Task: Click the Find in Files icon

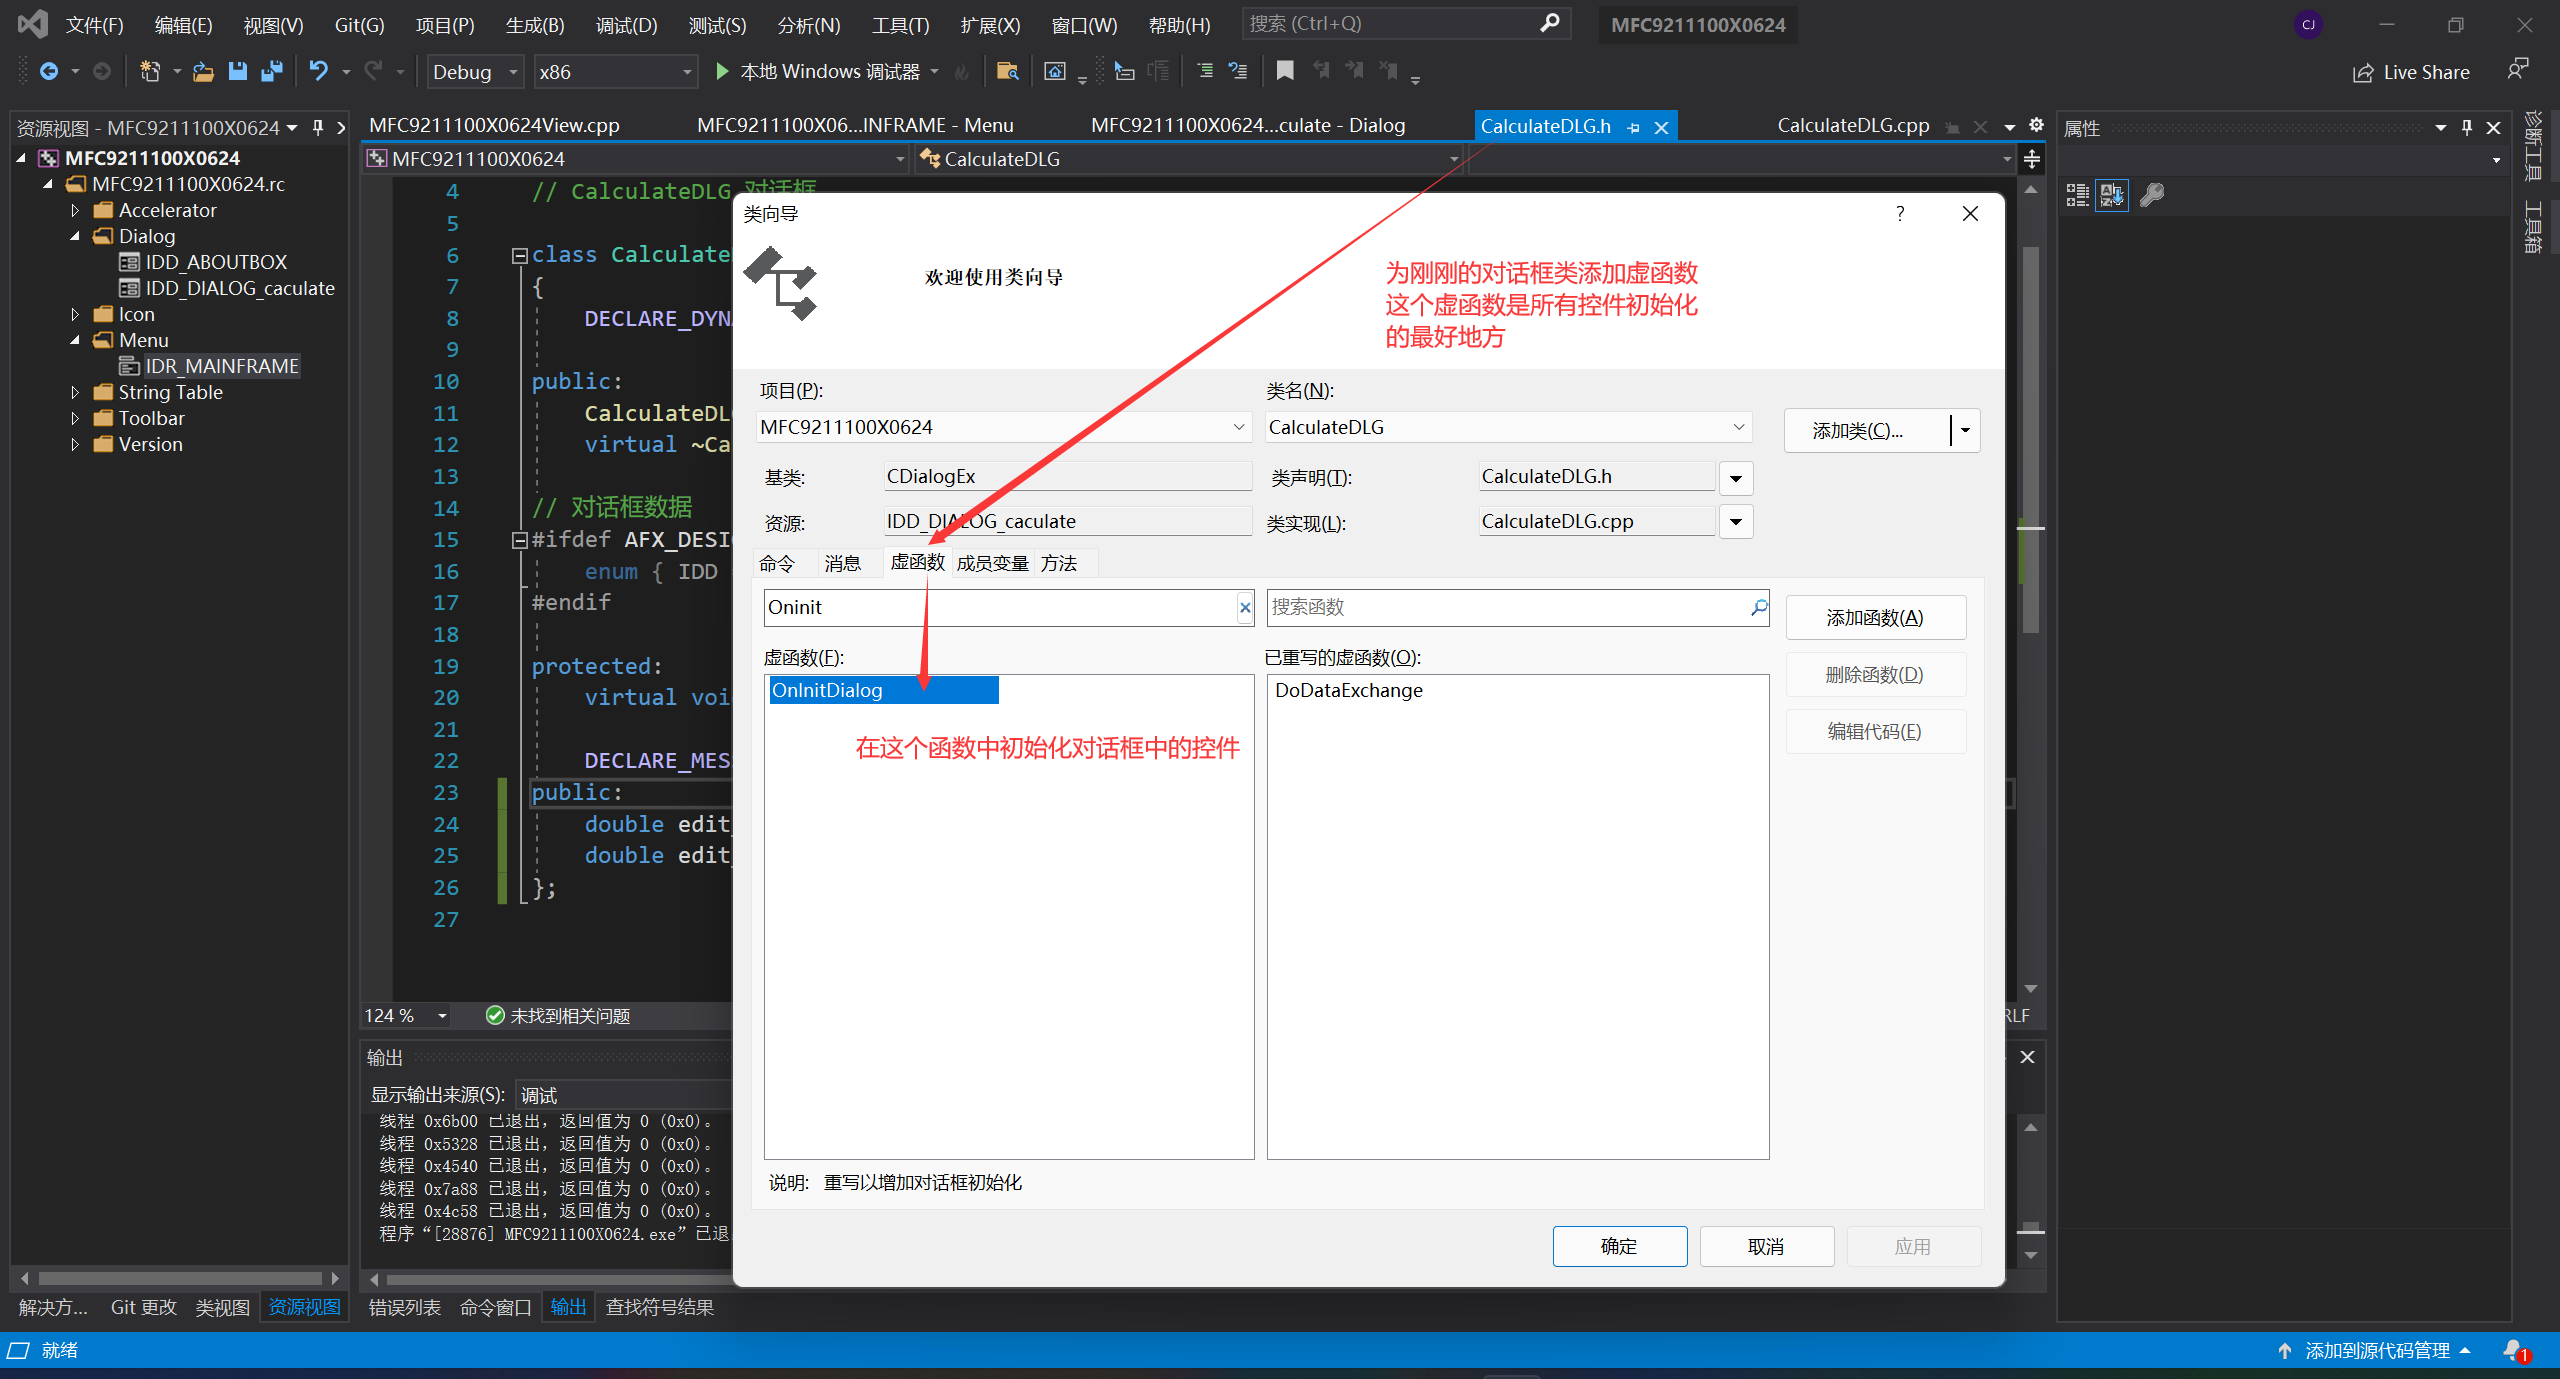Action: click(1007, 71)
